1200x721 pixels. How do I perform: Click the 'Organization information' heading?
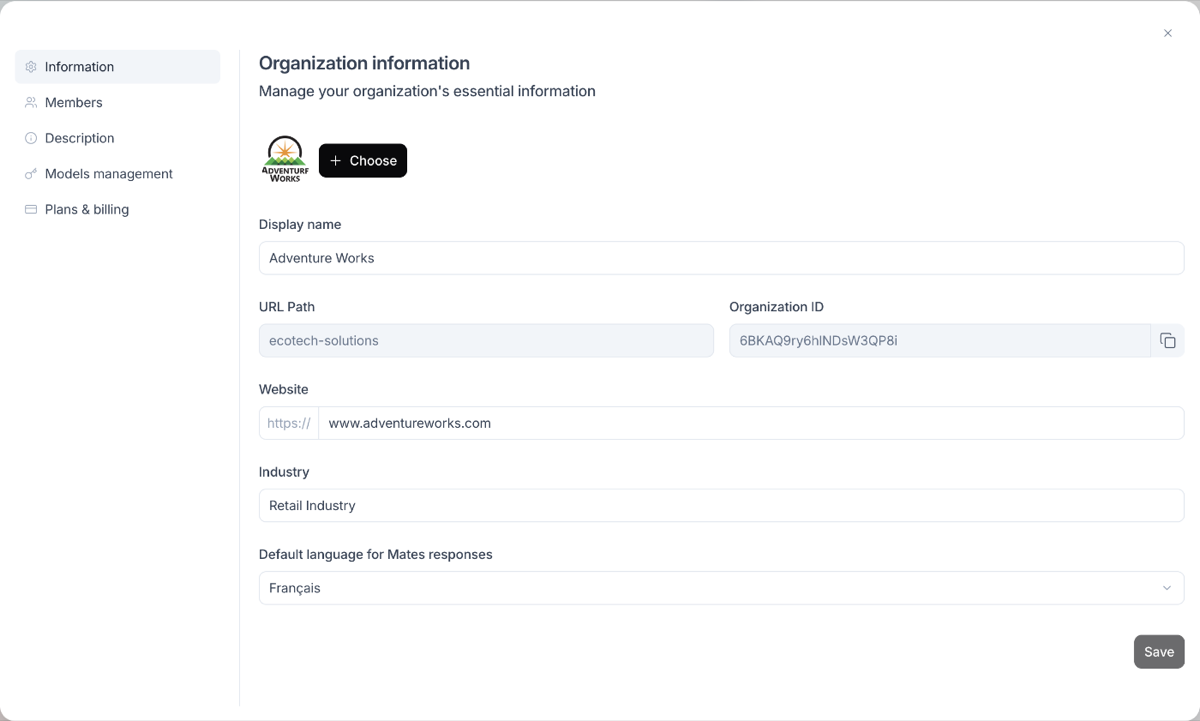point(364,63)
